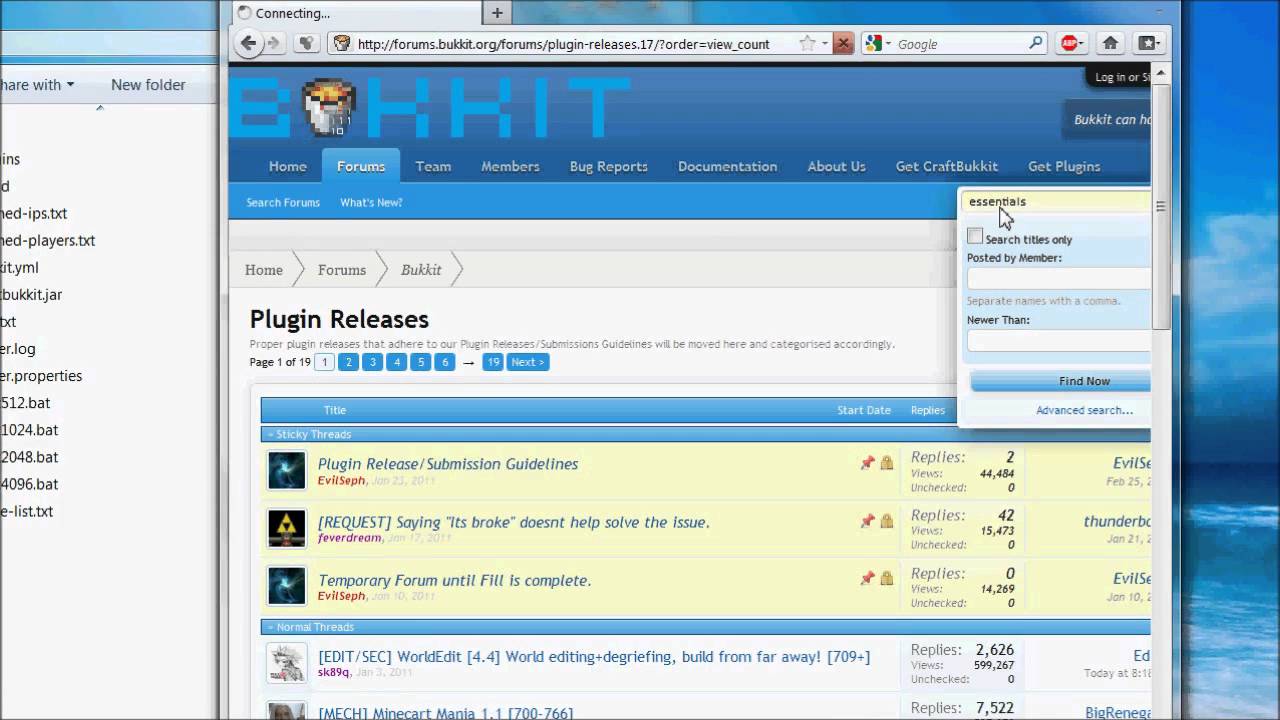Viewport: 1280px width, 720px height.
Task: Stop loading with the red X button
Action: pyautogui.click(x=843, y=43)
